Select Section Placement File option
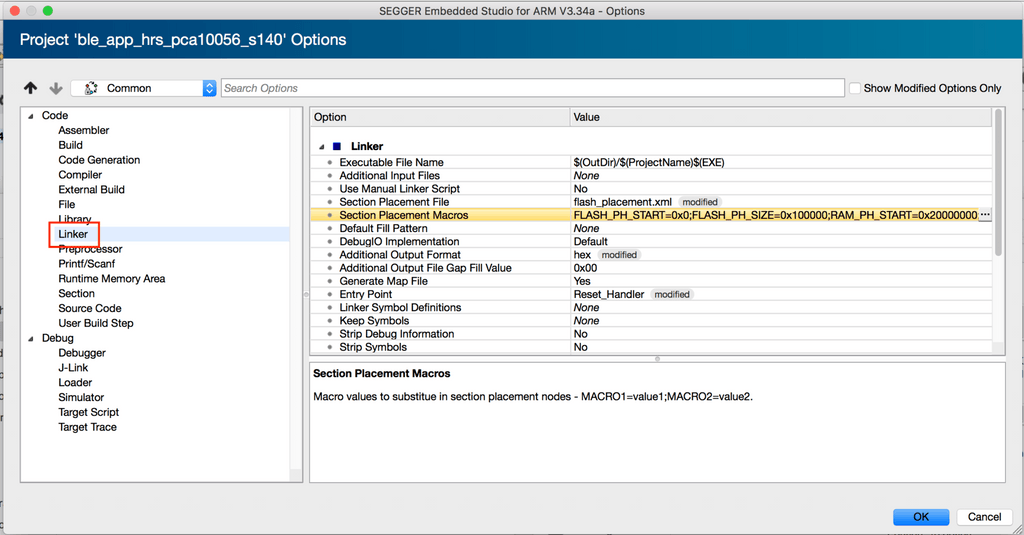The height and width of the screenshot is (535, 1024). [x=394, y=202]
